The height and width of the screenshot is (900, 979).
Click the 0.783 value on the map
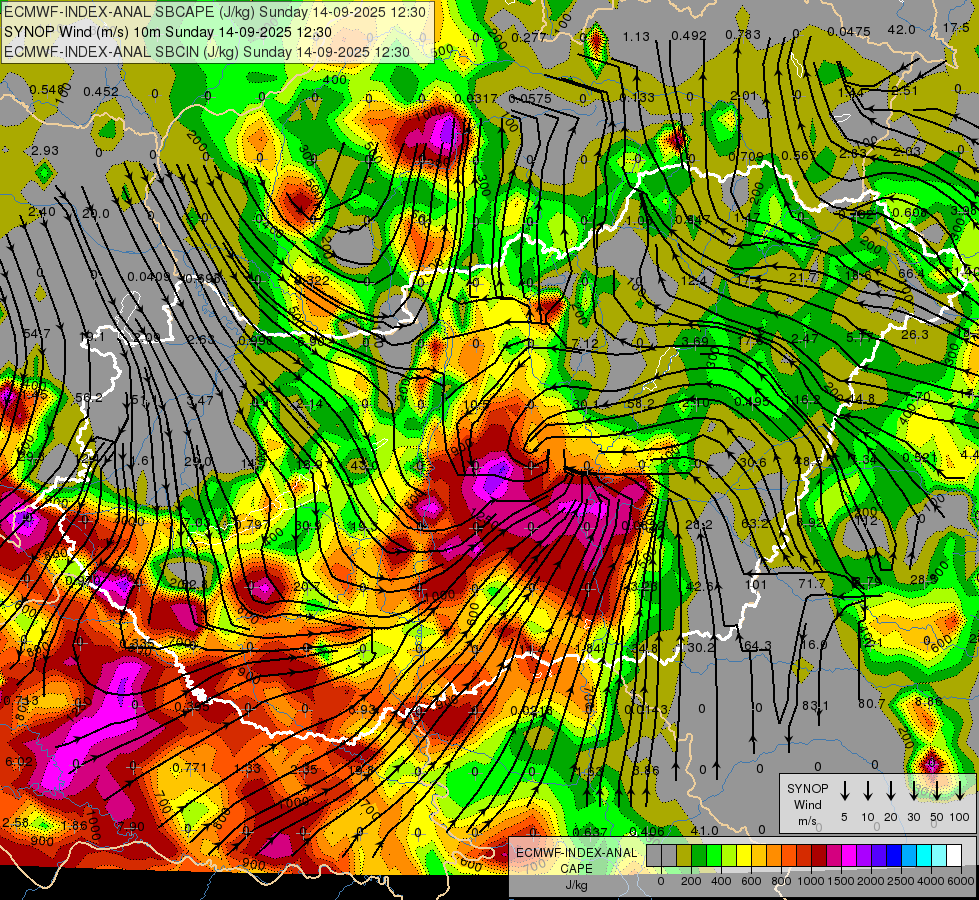coord(743,34)
